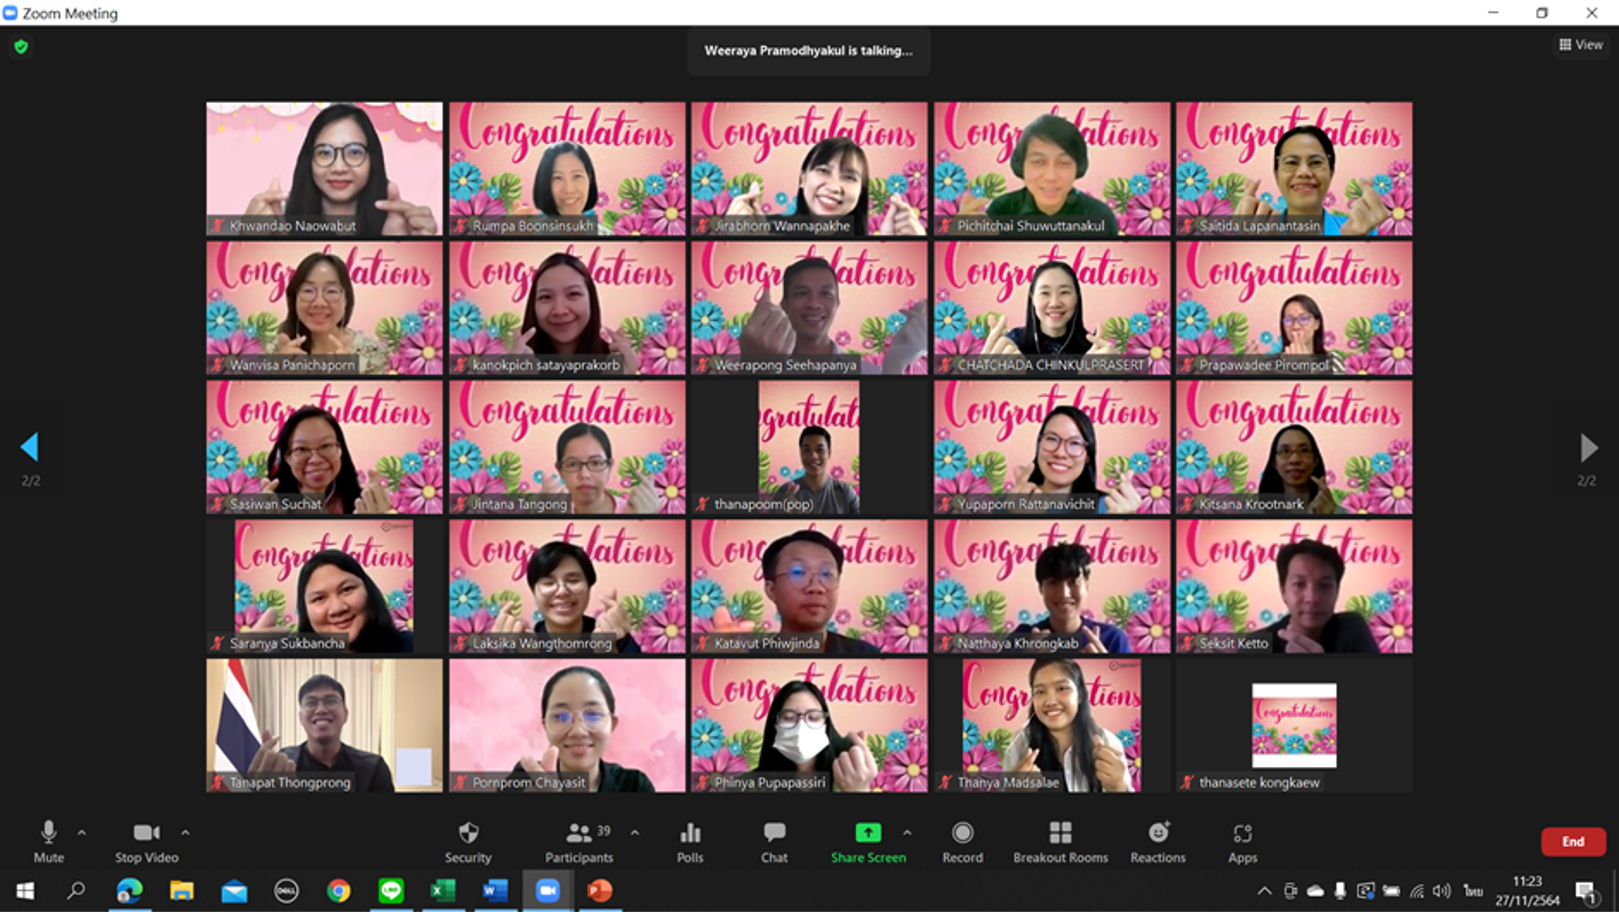Open the View layout menu
The image size is (1619, 912).
(1581, 44)
